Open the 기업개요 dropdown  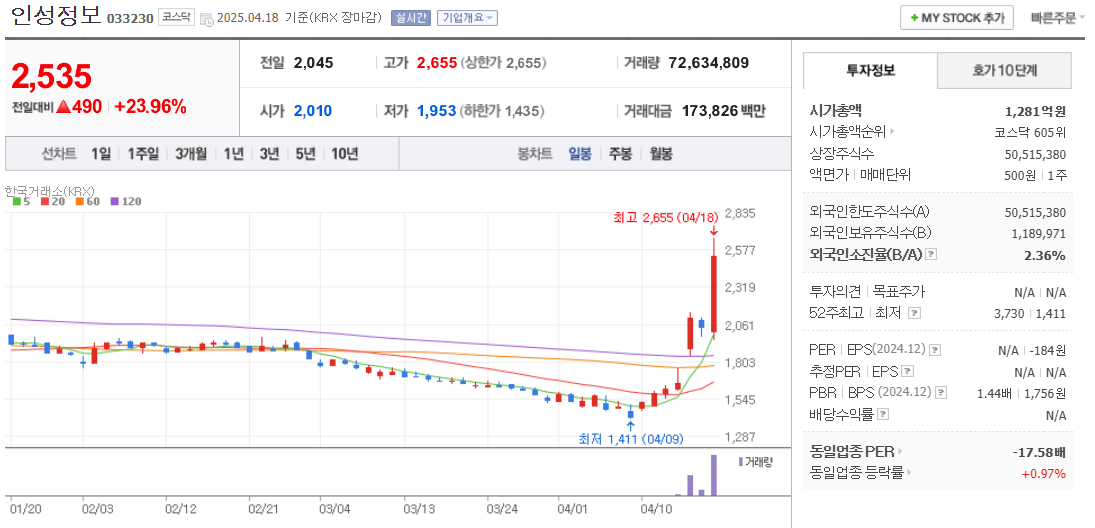pyautogui.click(x=467, y=18)
